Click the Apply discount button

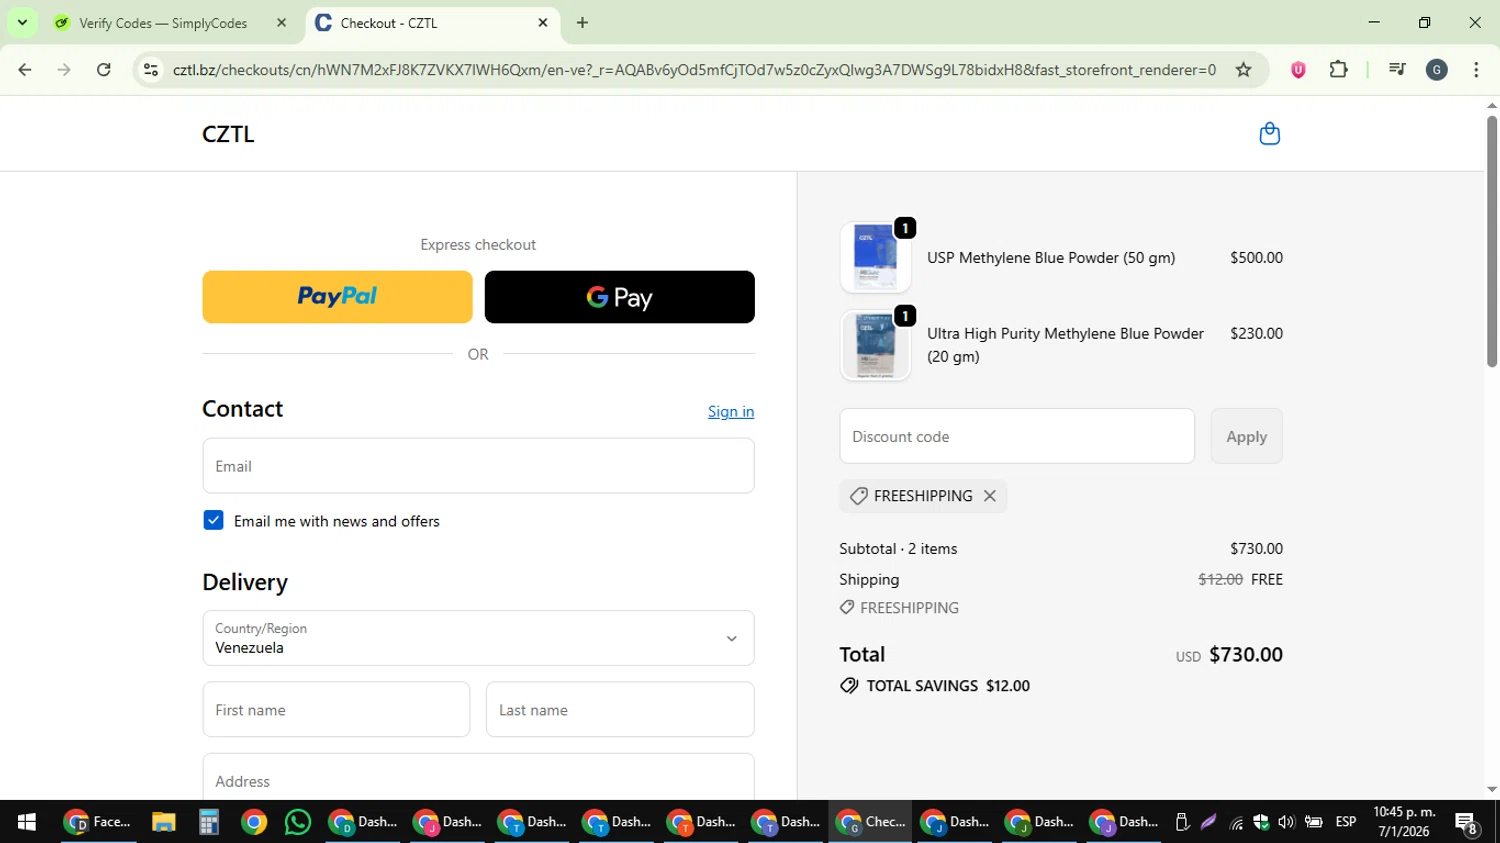1246,436
